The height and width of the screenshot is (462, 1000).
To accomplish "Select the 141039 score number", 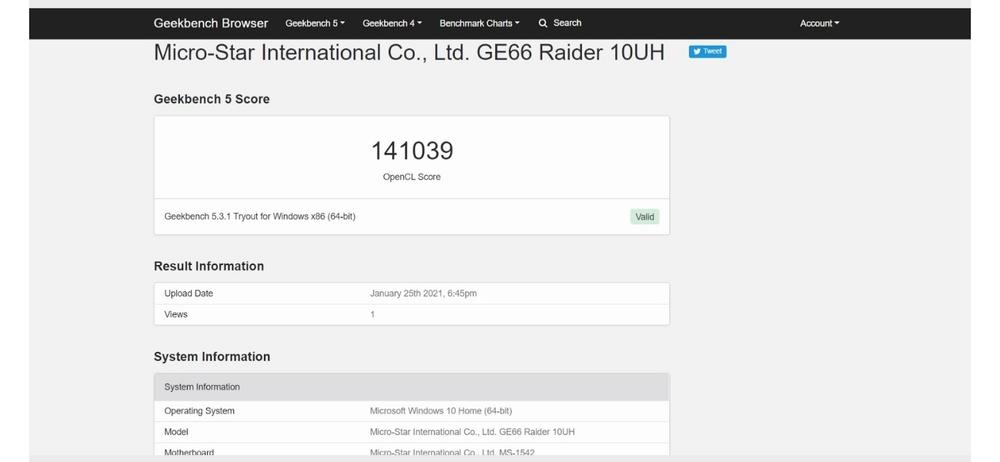I will click(412, 151).
